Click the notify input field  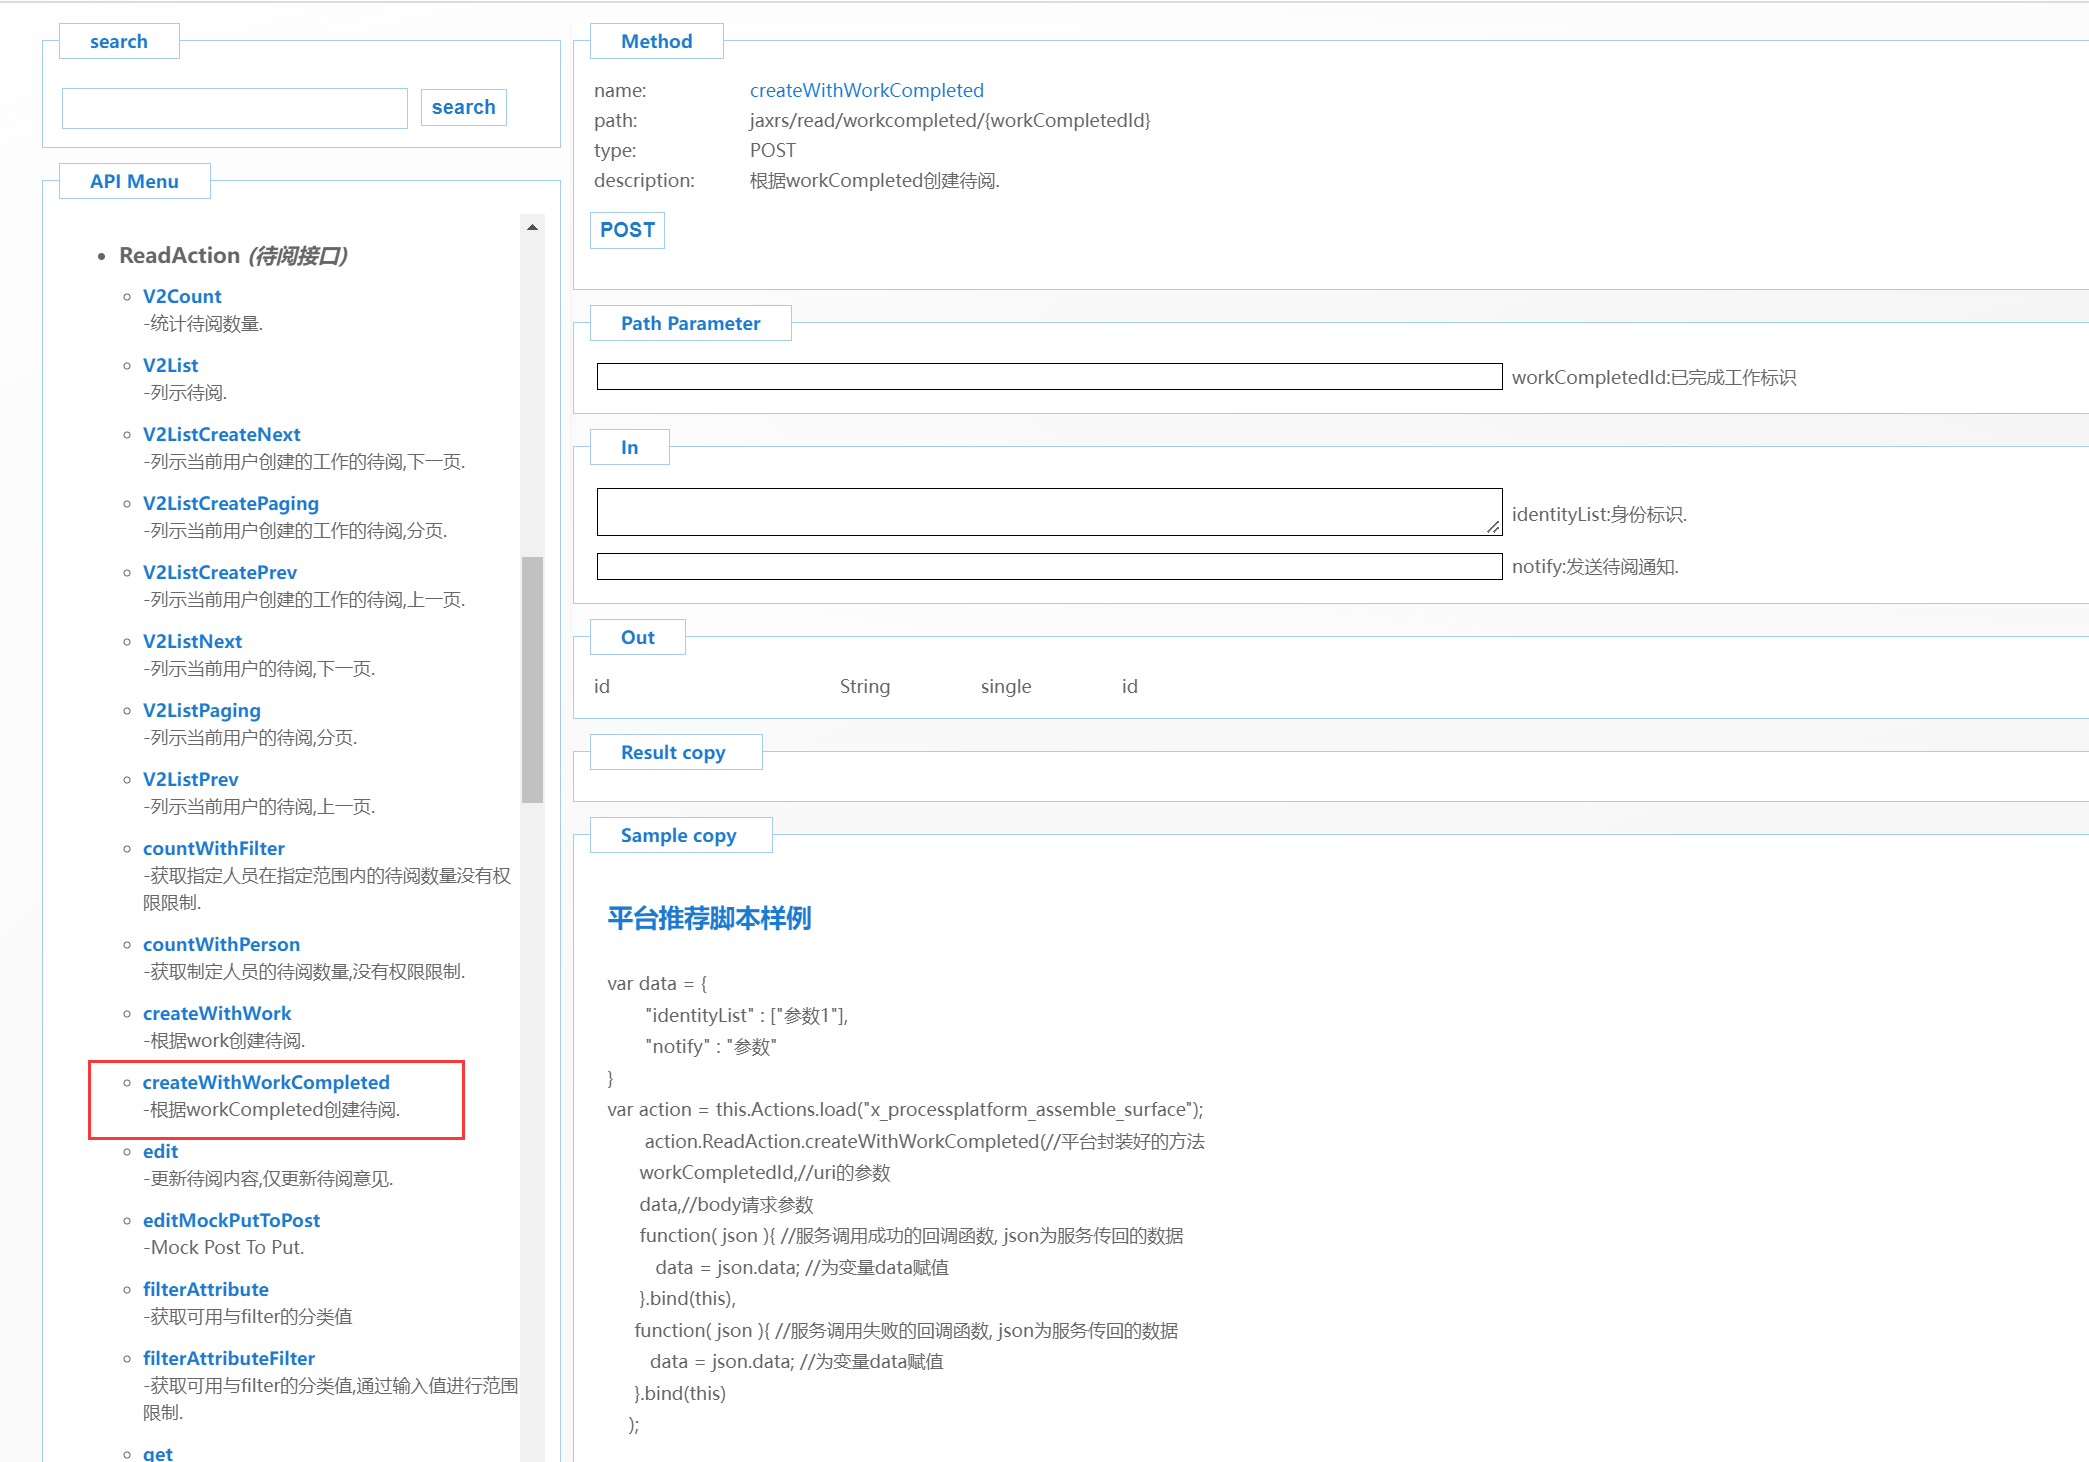[1049, 567]
